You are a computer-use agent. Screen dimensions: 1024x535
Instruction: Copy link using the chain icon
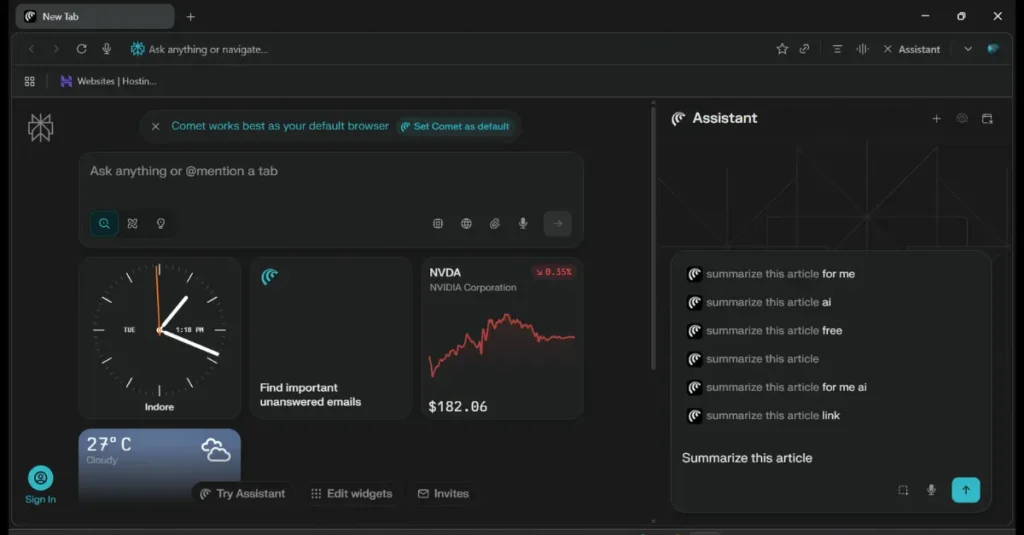[x=805, y=49]
